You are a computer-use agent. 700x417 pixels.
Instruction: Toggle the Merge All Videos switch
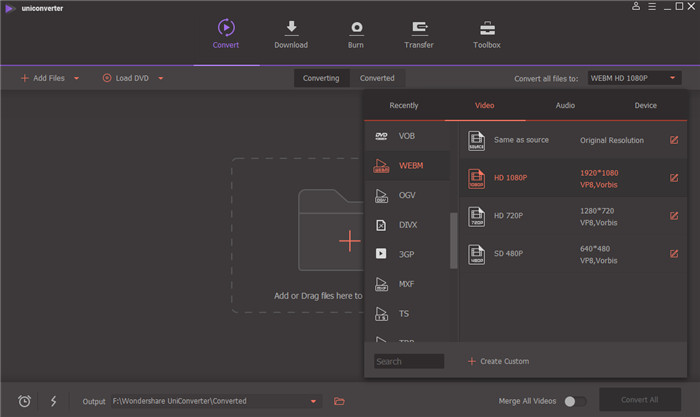coord(574,401)
